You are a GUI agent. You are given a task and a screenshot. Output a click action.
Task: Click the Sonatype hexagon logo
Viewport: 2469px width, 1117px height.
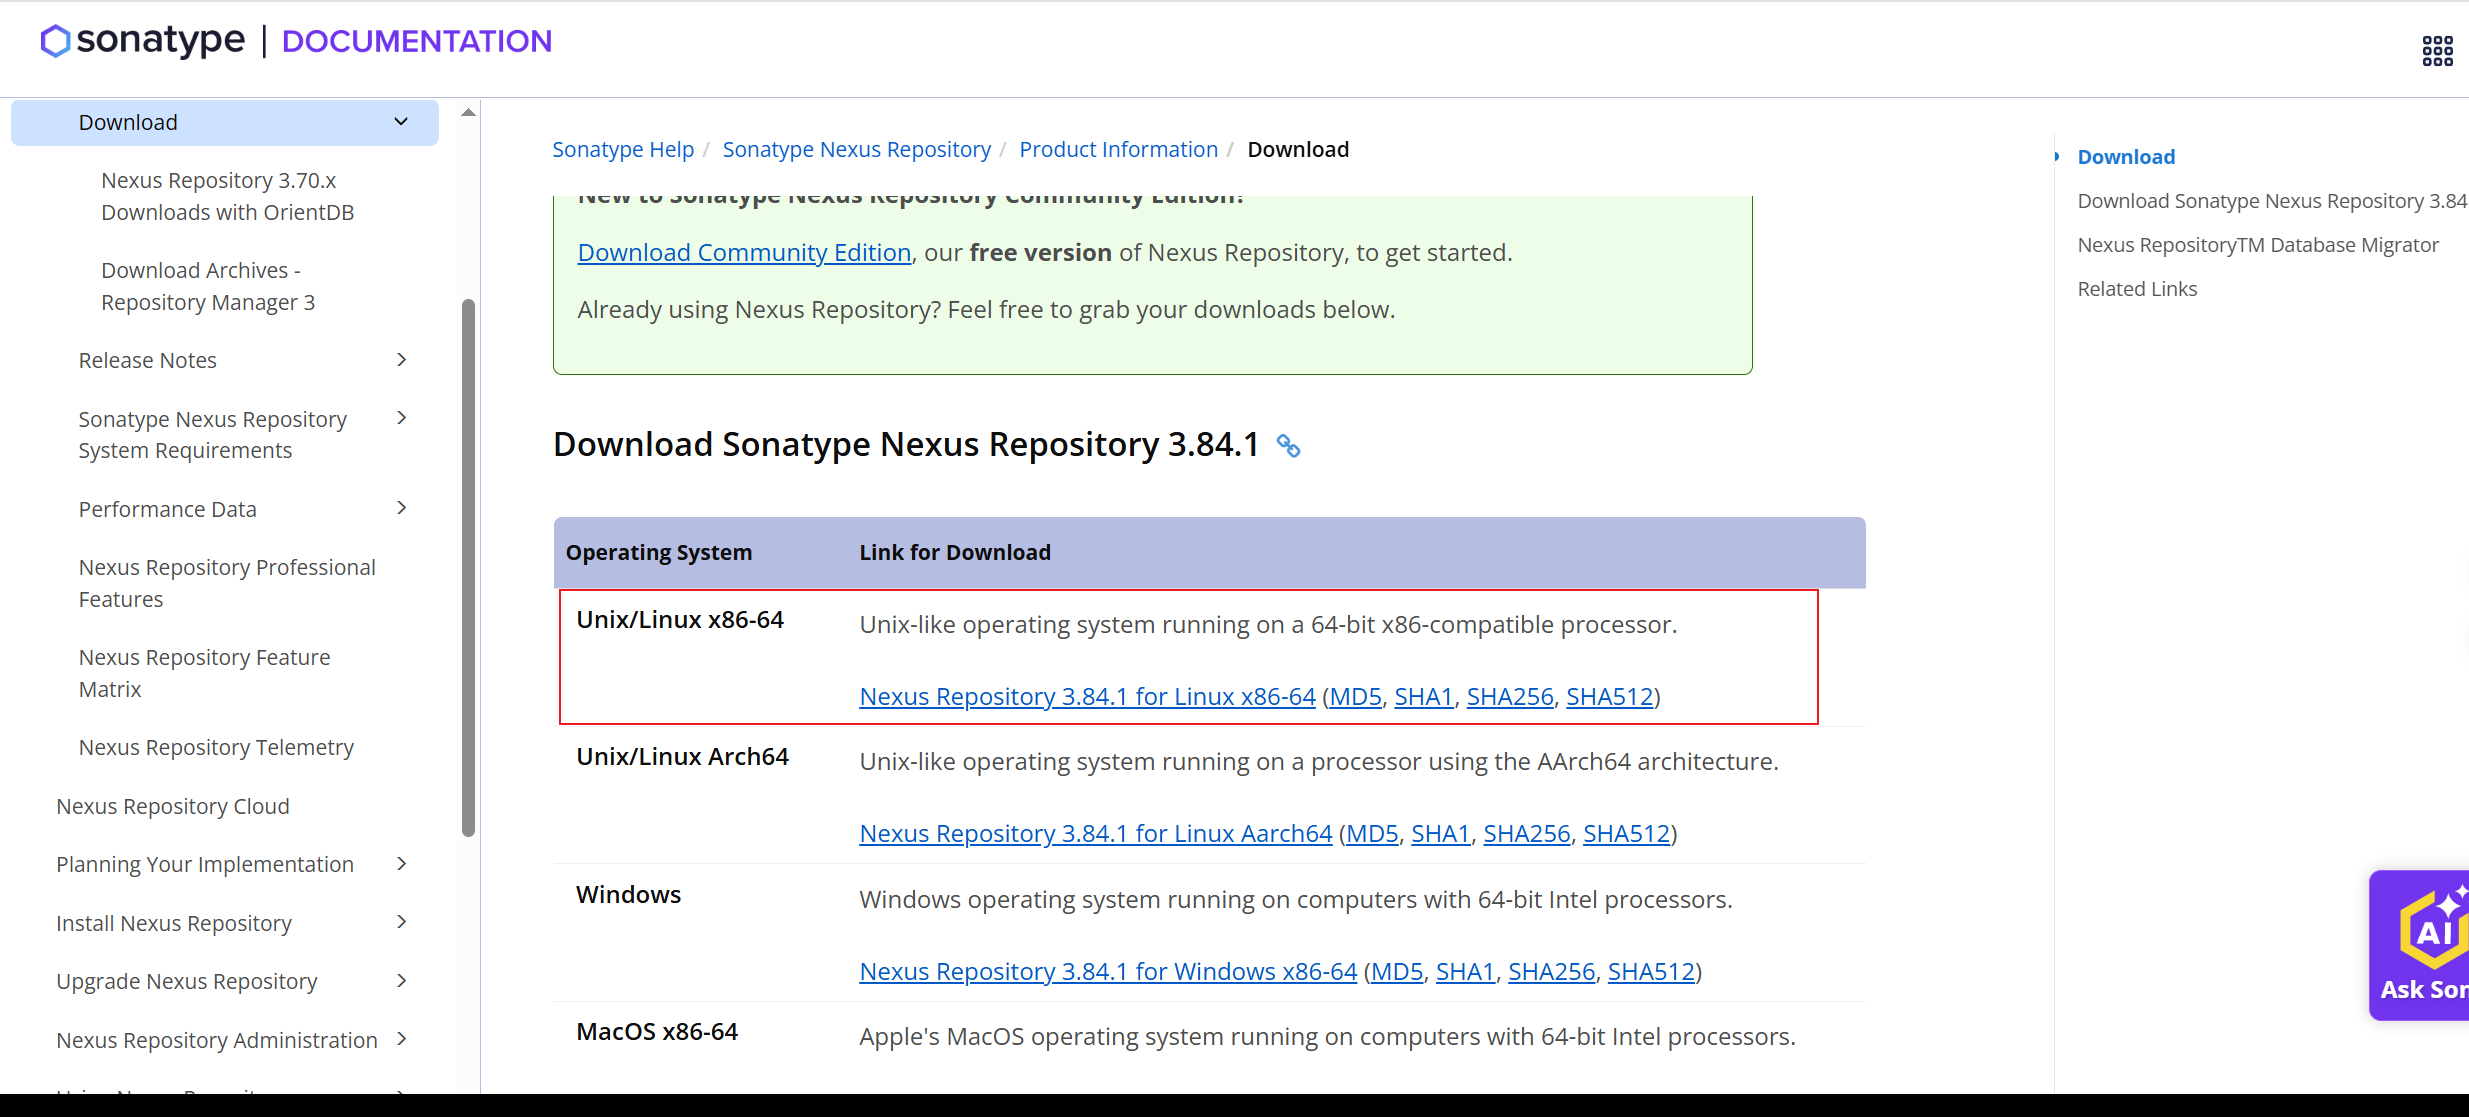[x=55, y=41]
